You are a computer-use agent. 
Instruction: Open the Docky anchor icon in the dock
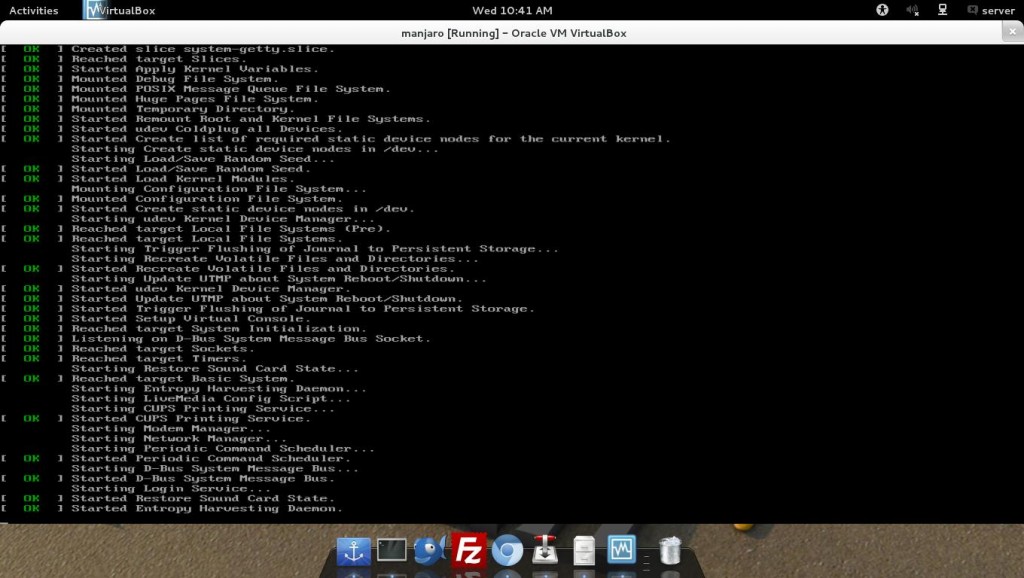click(x=353, y=551)
